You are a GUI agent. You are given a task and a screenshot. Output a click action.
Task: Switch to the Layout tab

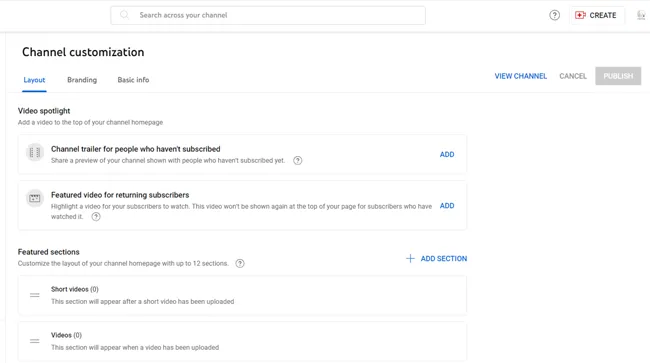coord(34,80)
